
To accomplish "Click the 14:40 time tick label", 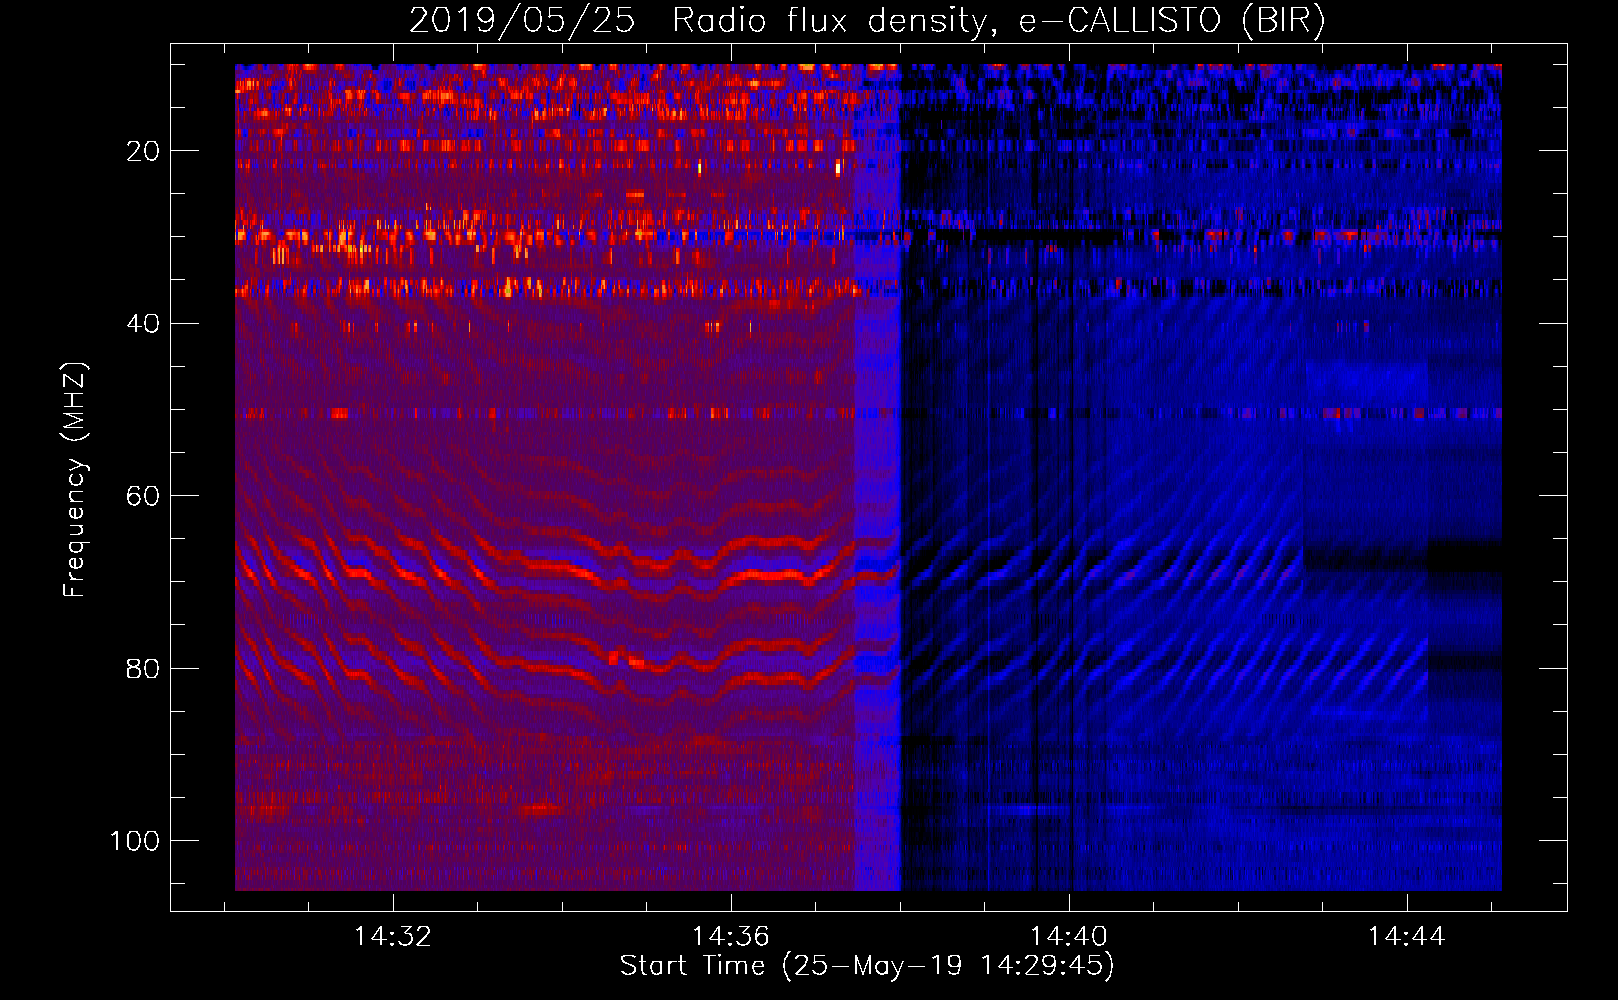I will click(x=1069, y=936).
